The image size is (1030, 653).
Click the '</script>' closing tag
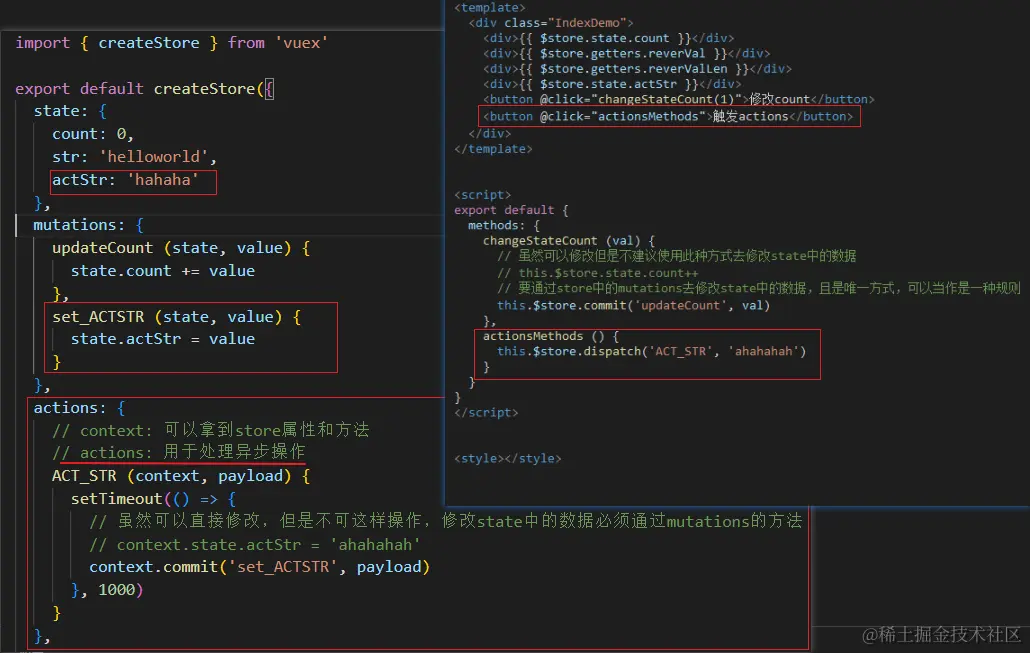click(486, 413)
